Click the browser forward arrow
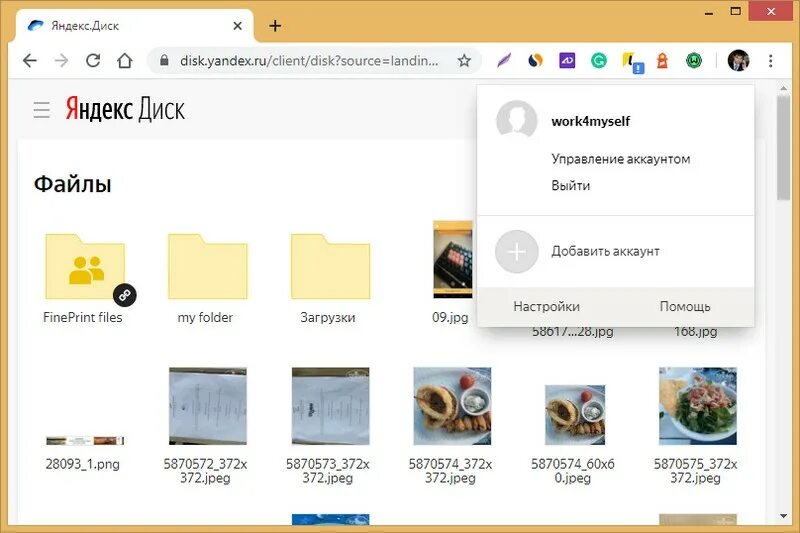Image resolution: width=800 pixels, height=533 pixels. point(61,61)
